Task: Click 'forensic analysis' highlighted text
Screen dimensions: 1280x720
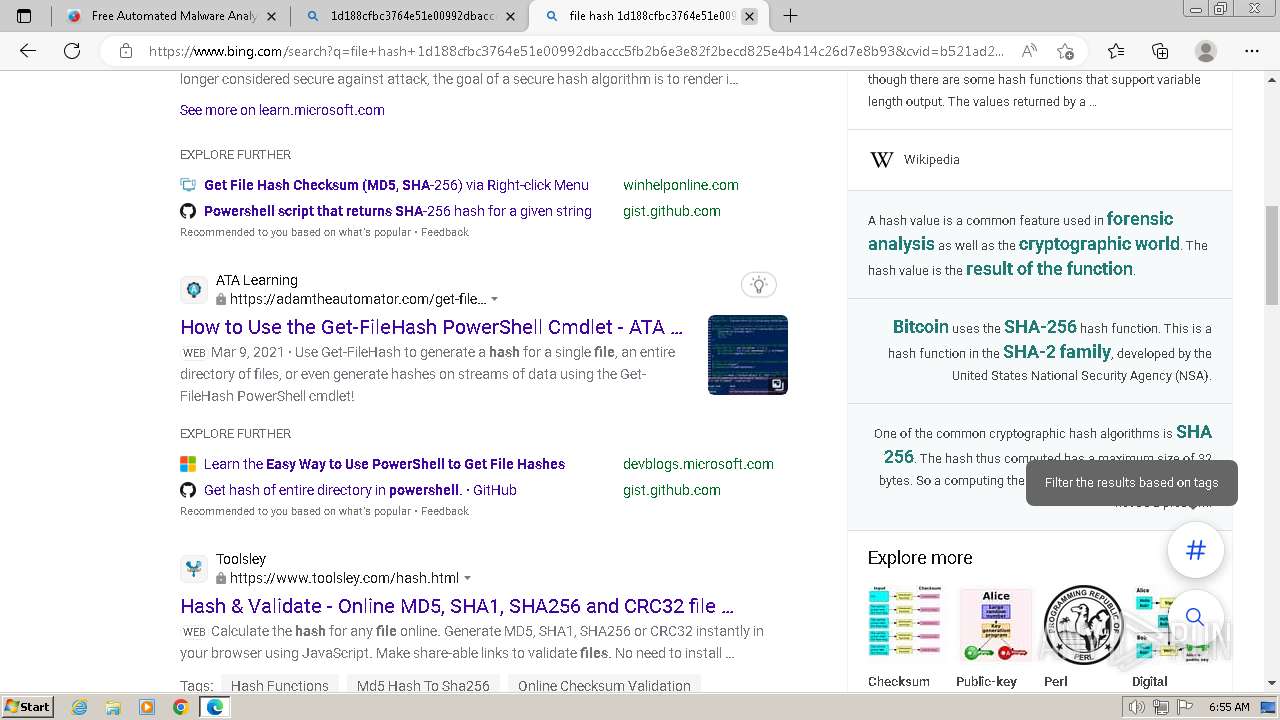Action: coord(1020,231)
